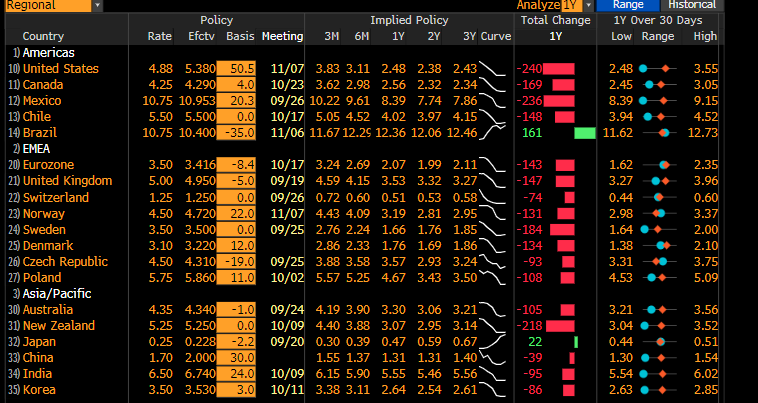Click the Japan curve sparkline

click(x=492, y=341)
